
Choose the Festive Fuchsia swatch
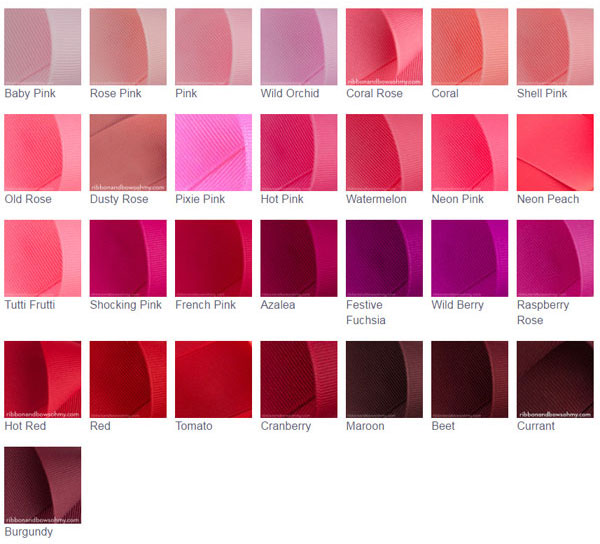pyautogui.click(x=384, y=258)
